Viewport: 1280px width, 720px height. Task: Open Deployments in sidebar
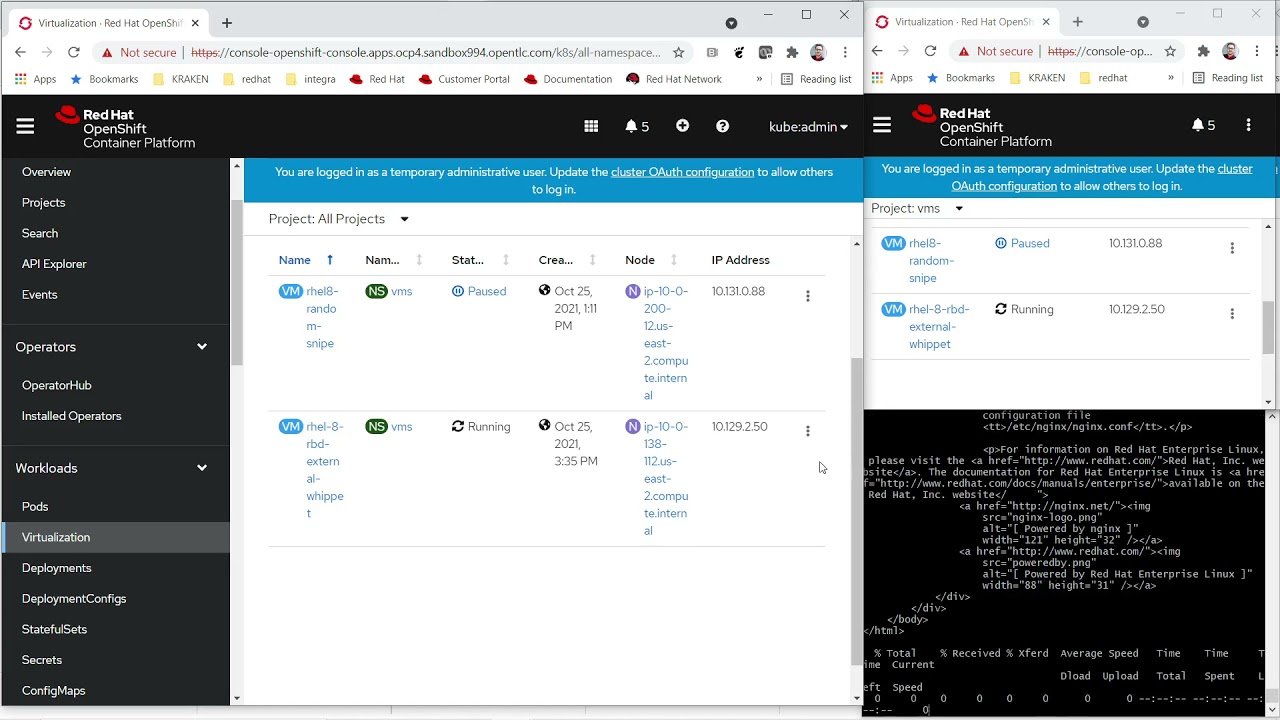click(x=56, y=568)
